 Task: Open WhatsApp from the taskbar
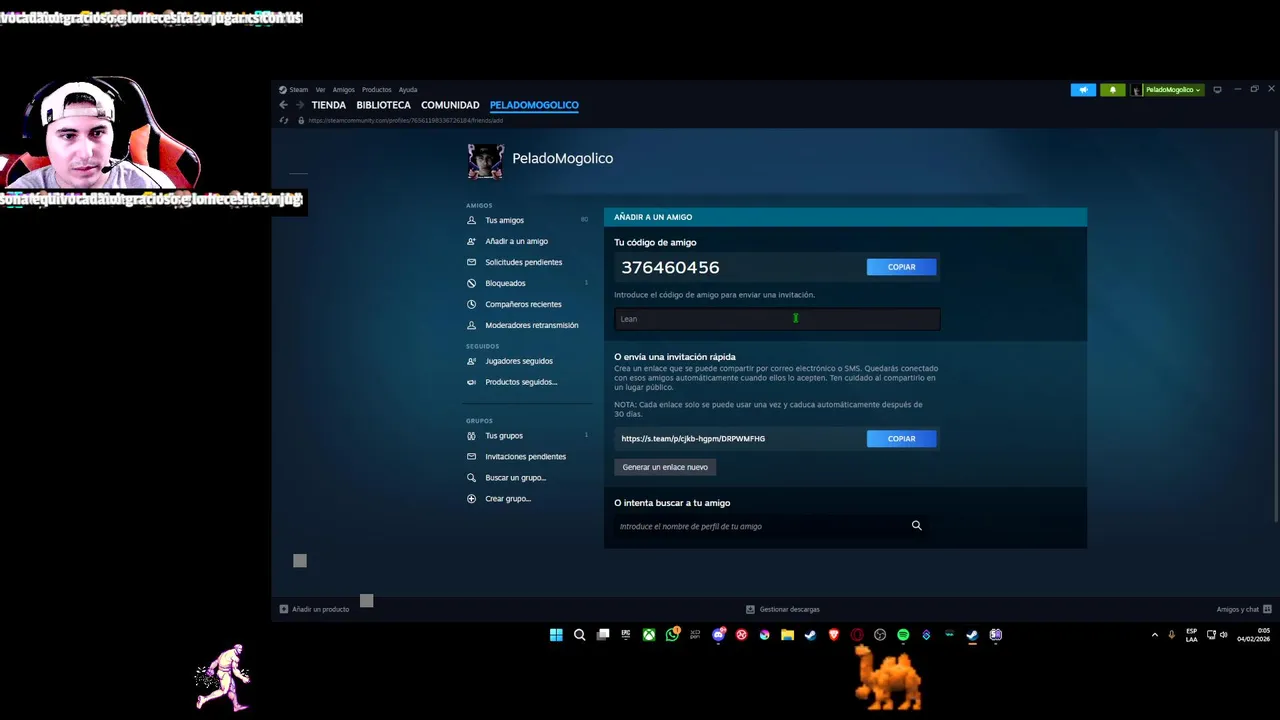tap(673, 635)
